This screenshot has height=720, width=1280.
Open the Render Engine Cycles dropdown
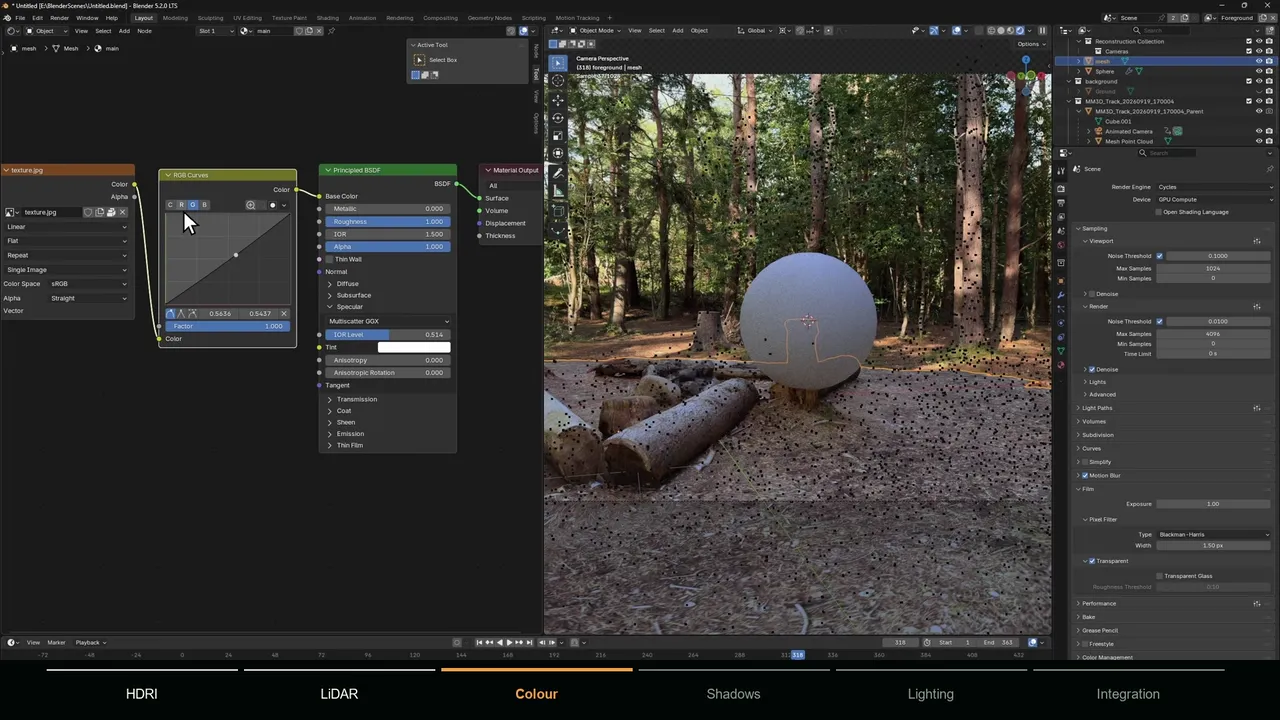(1214, 187)
